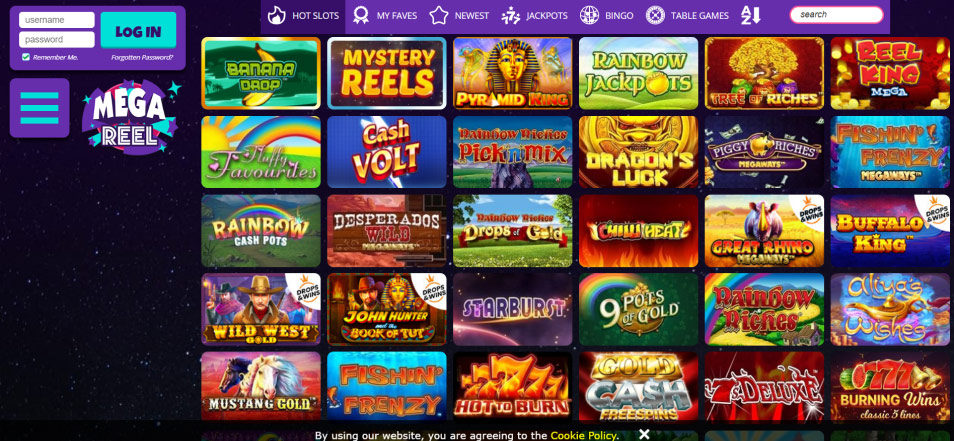Click the Mega Reel logo

131,117
